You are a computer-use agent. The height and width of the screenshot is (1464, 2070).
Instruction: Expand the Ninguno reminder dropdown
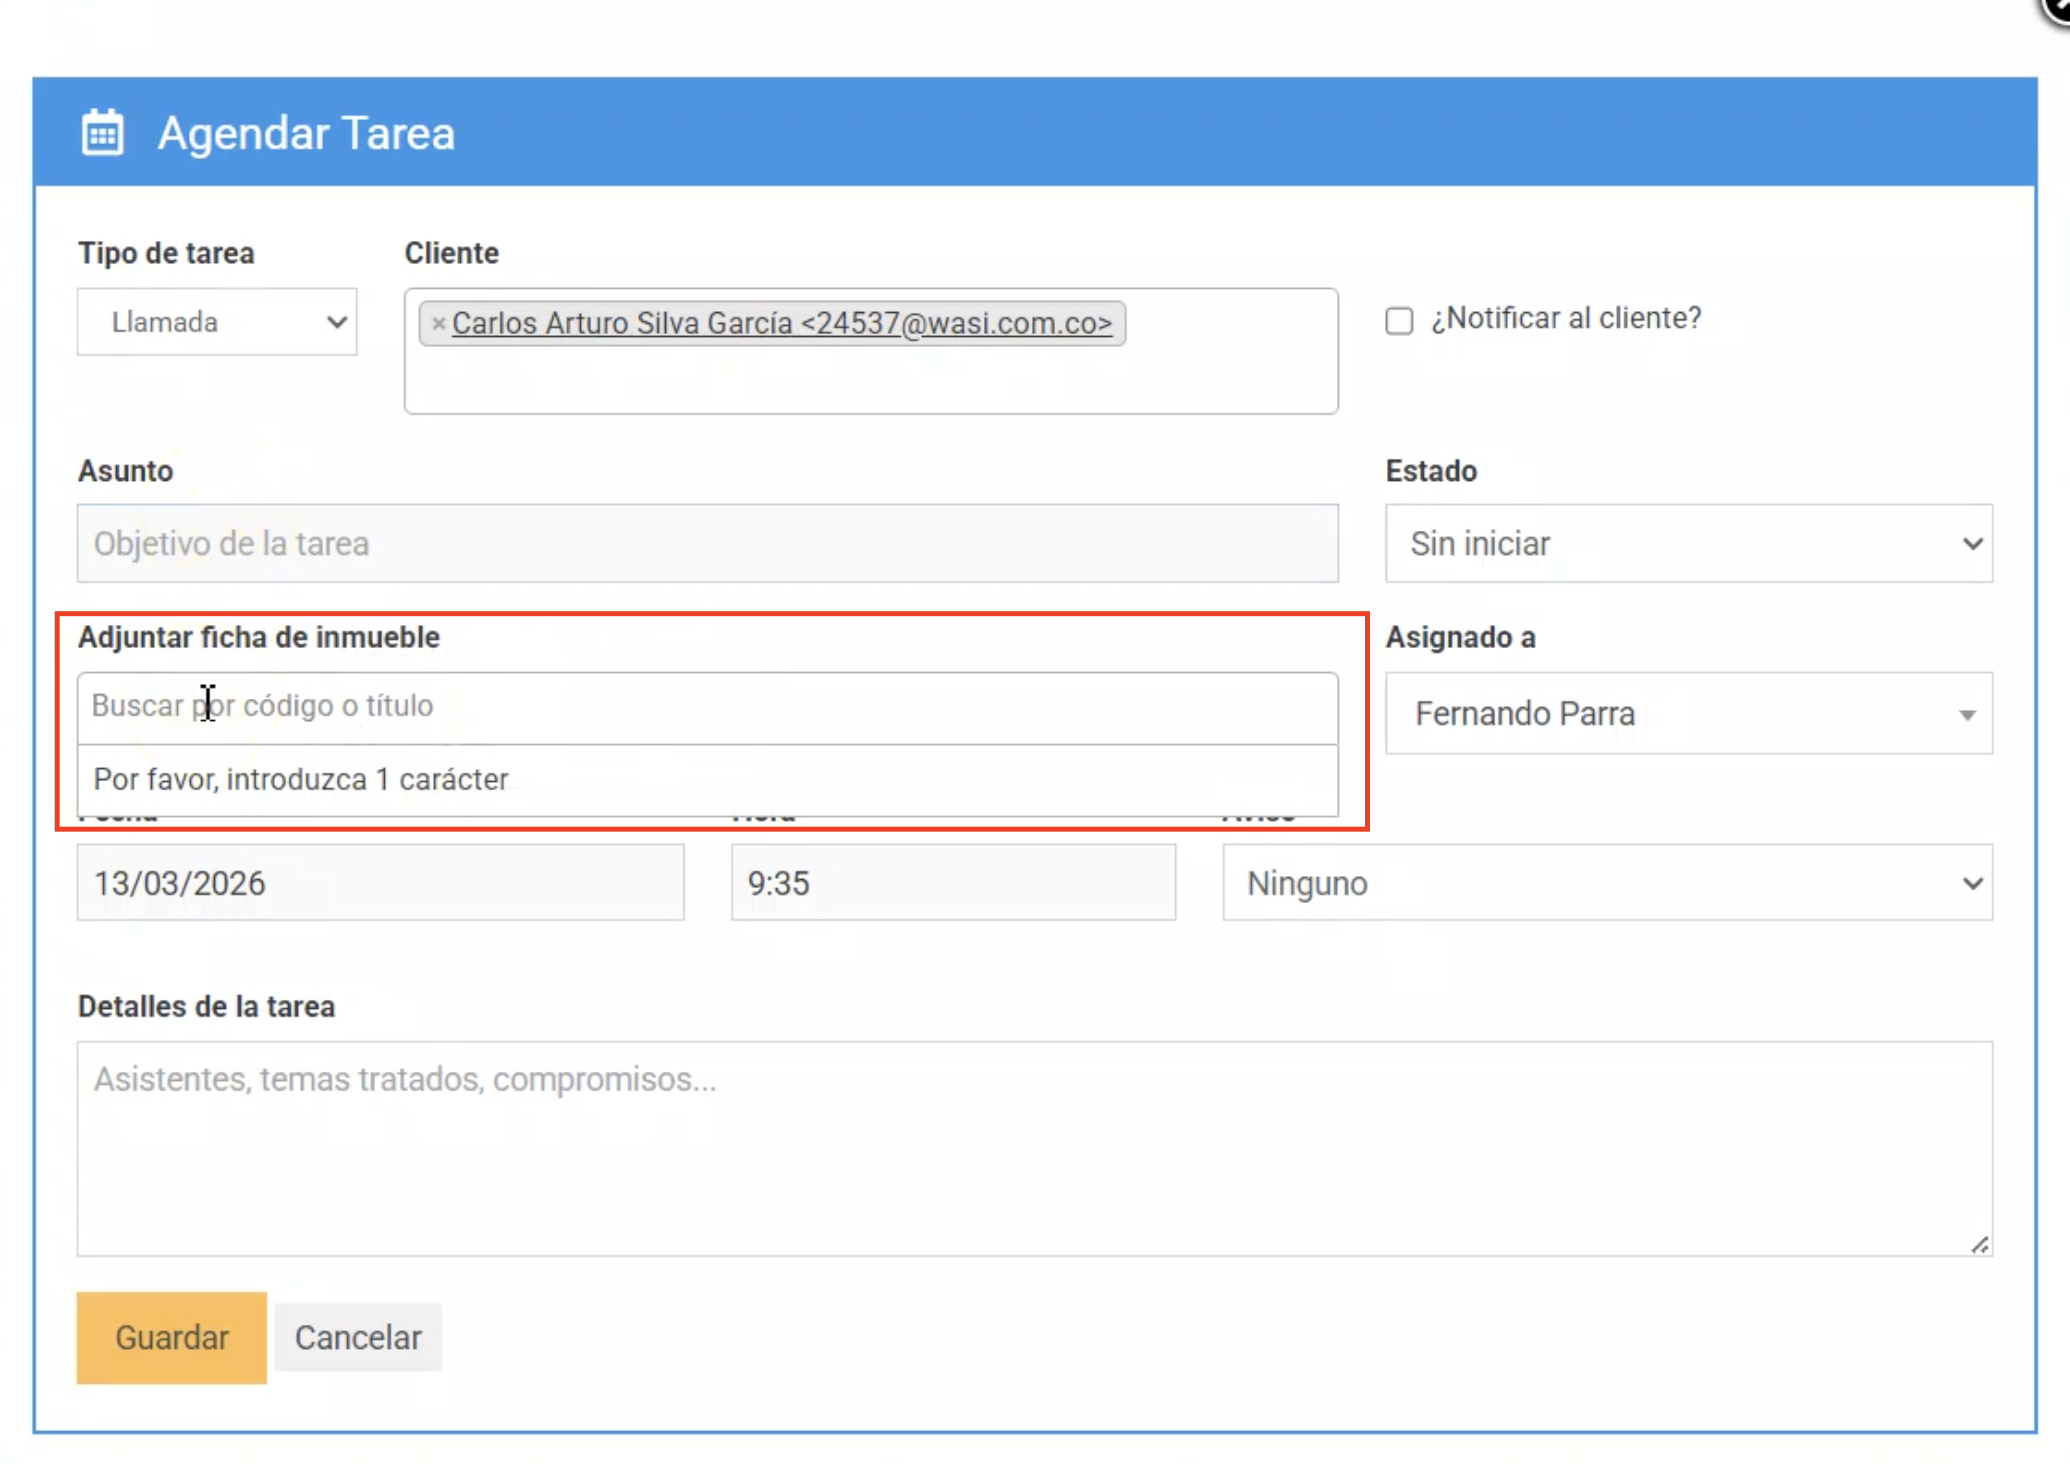(1606, 883)
